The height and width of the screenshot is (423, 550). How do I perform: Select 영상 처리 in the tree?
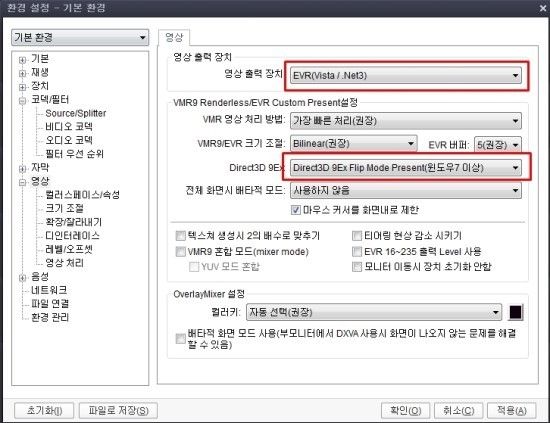click(65, 263)
